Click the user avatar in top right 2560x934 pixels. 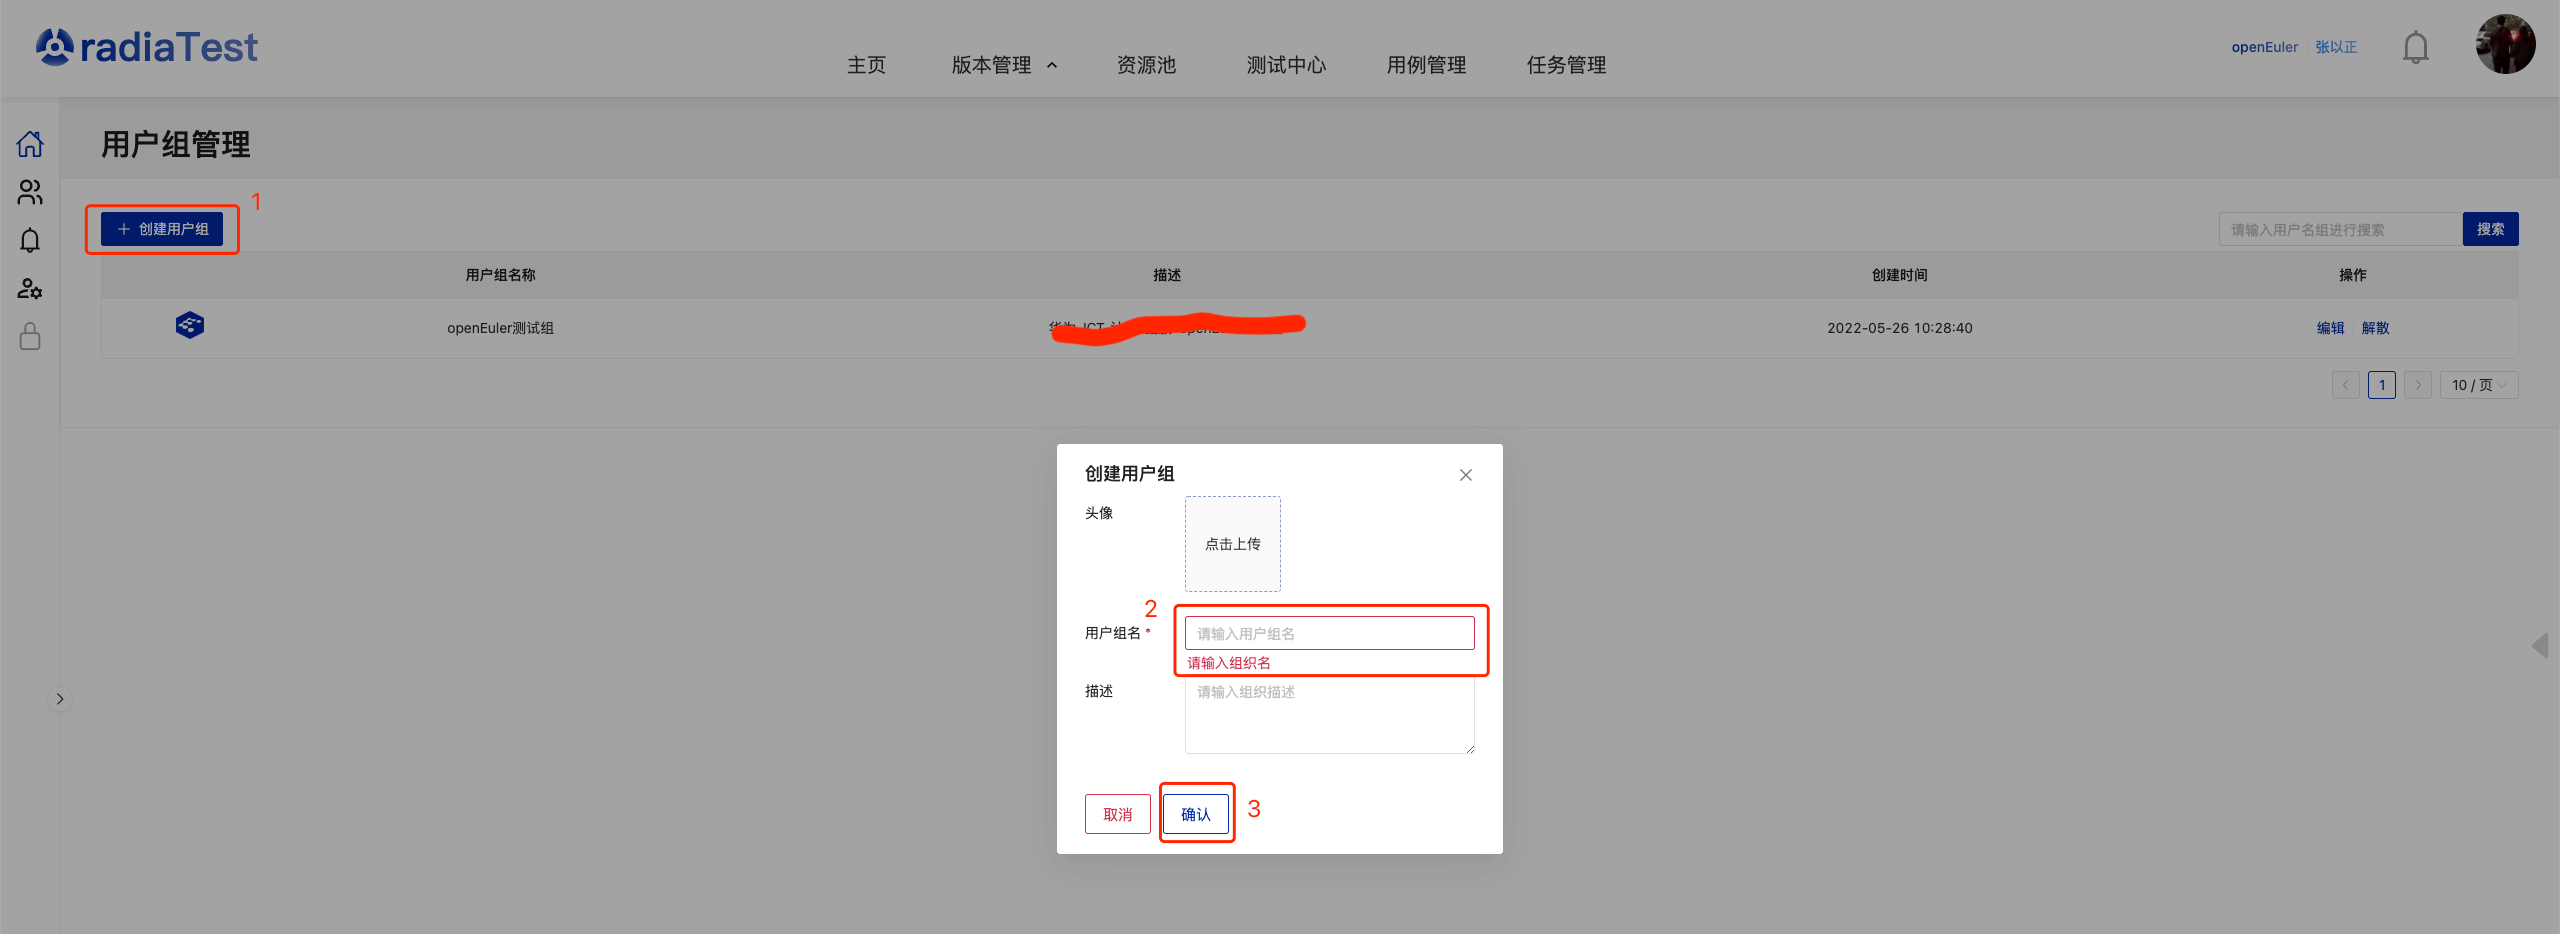point(2505,45)
